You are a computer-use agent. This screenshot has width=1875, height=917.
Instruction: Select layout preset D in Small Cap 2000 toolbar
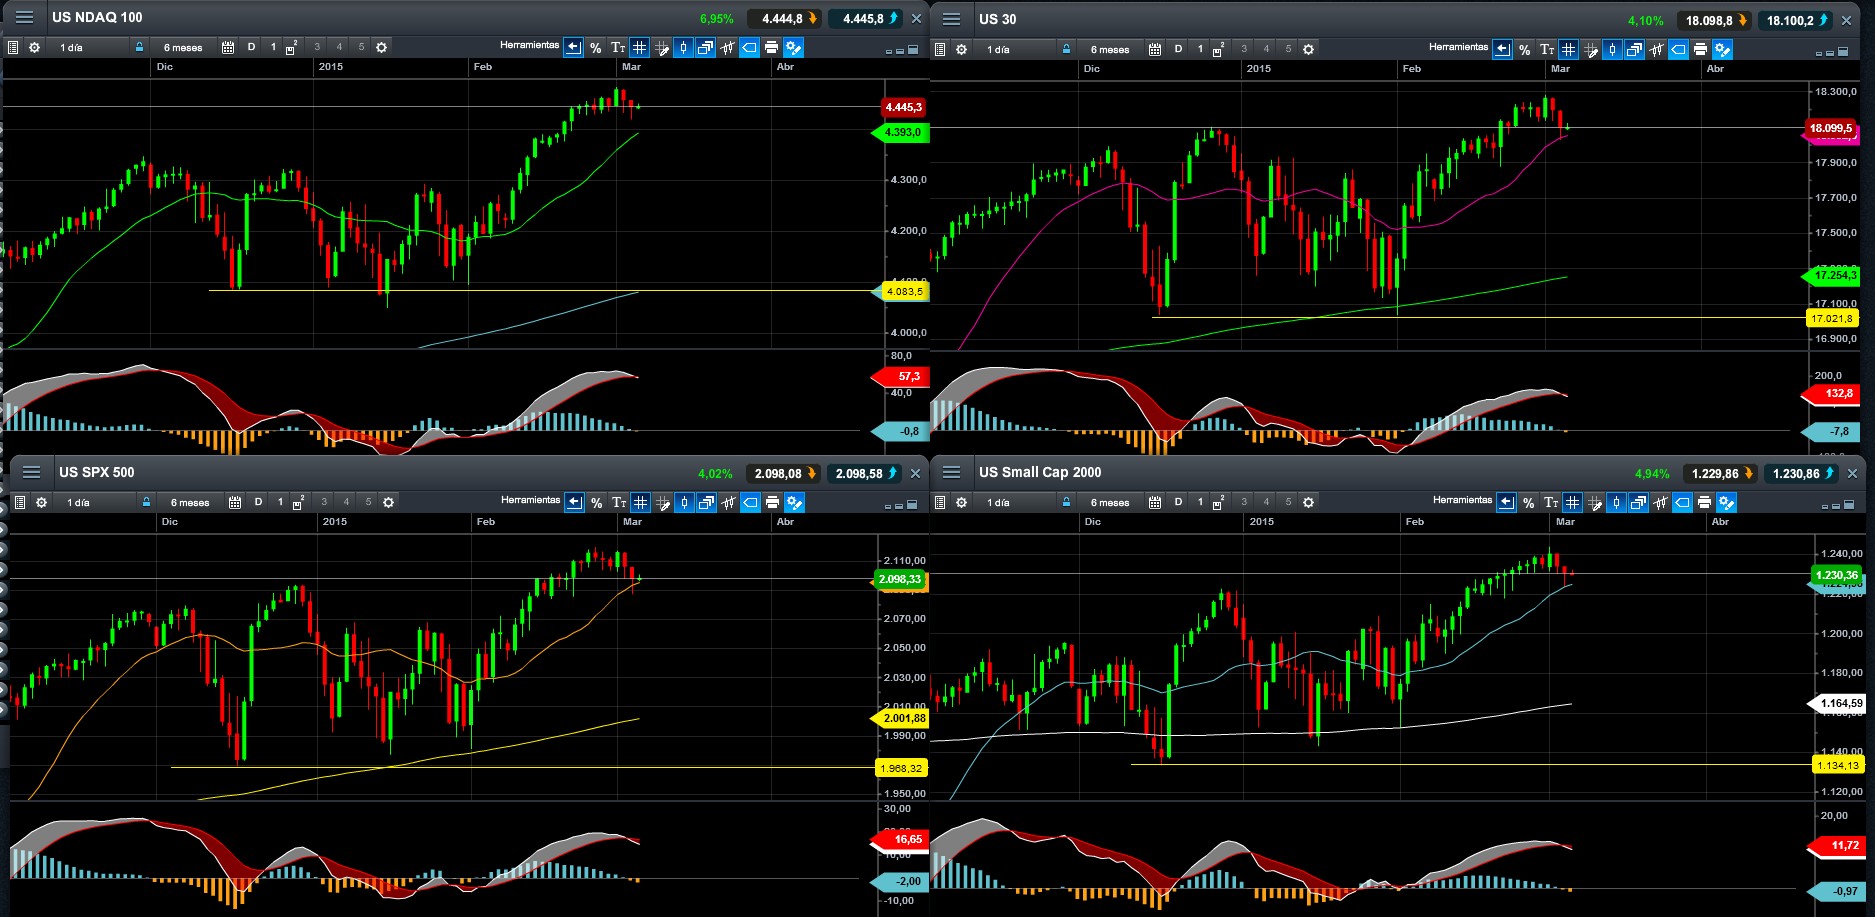click(x=1178, y=502)
